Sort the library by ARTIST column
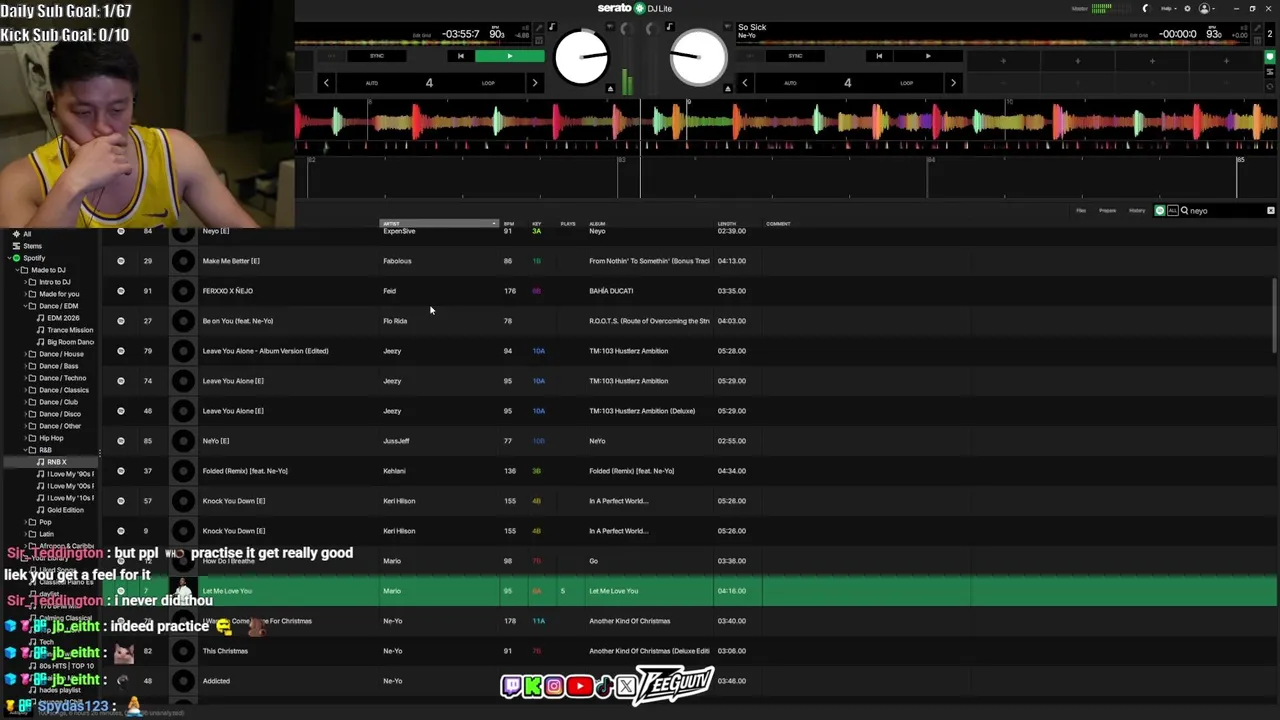The image size is (1280, 720). click(x=439, y=223)
